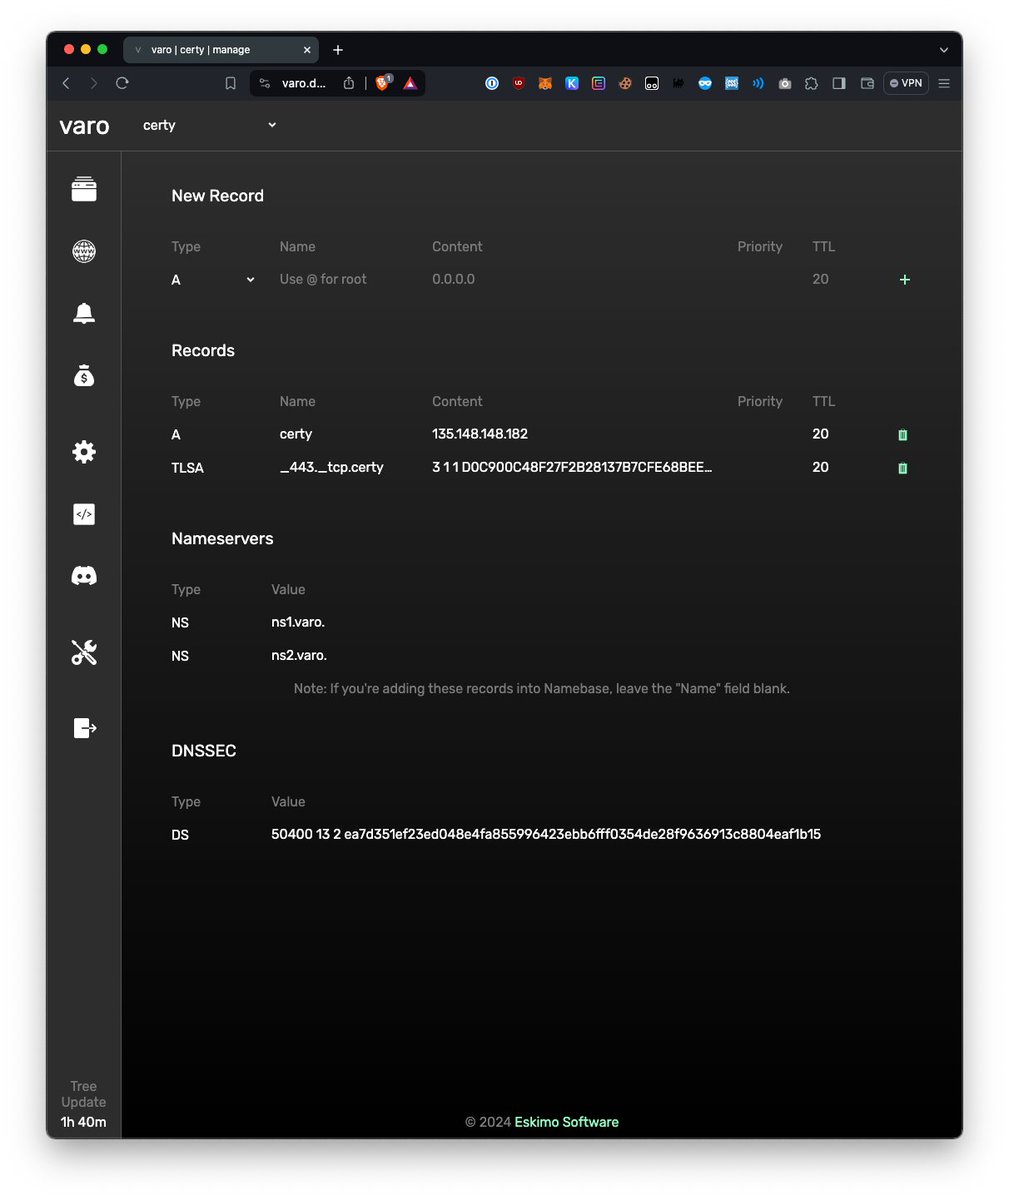Click the site settings icon in address bar

click(265, 83)
